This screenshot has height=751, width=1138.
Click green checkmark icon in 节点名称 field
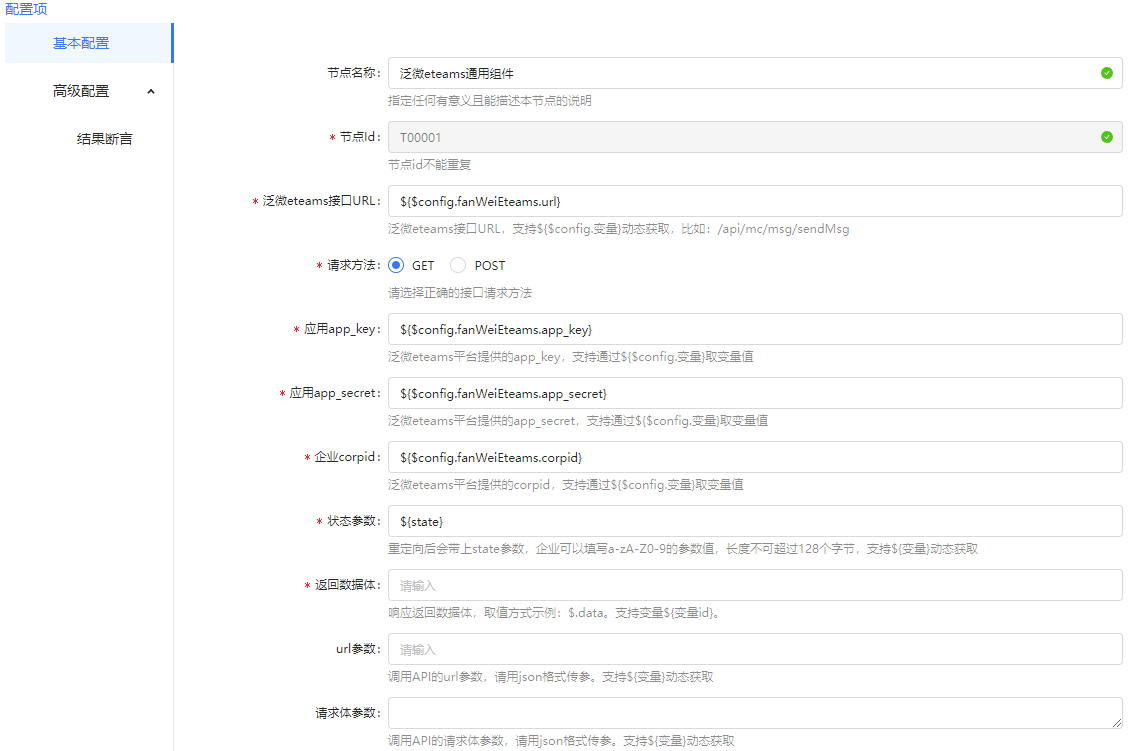point(1106,73)
